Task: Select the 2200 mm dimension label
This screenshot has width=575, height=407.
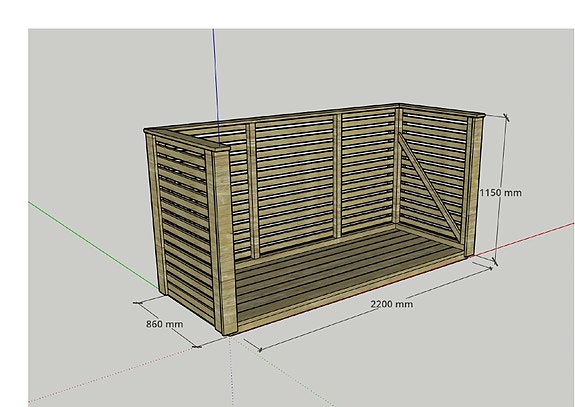Action: point(392,304)
